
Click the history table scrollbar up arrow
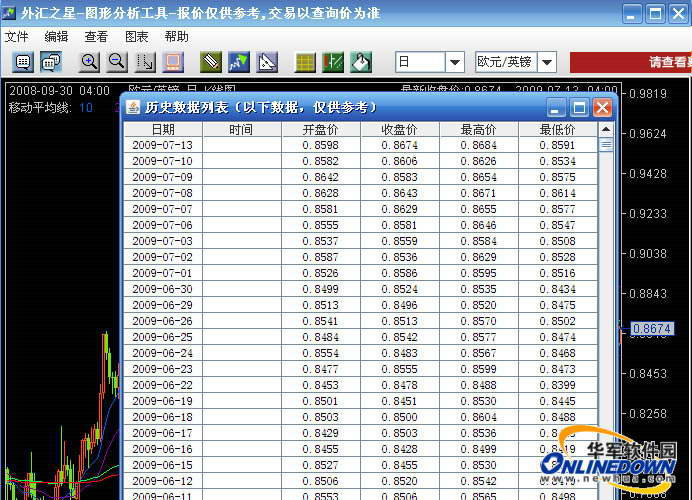[606, 129]
